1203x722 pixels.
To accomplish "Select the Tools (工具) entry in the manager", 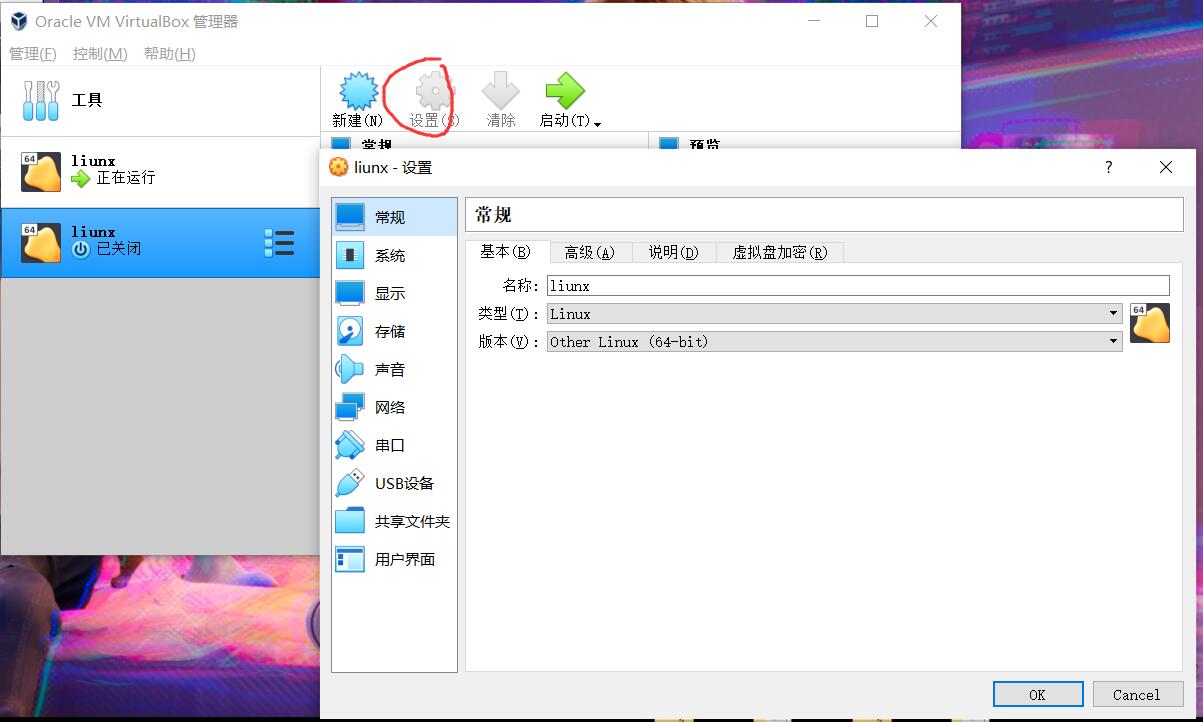I will [160, 100].
